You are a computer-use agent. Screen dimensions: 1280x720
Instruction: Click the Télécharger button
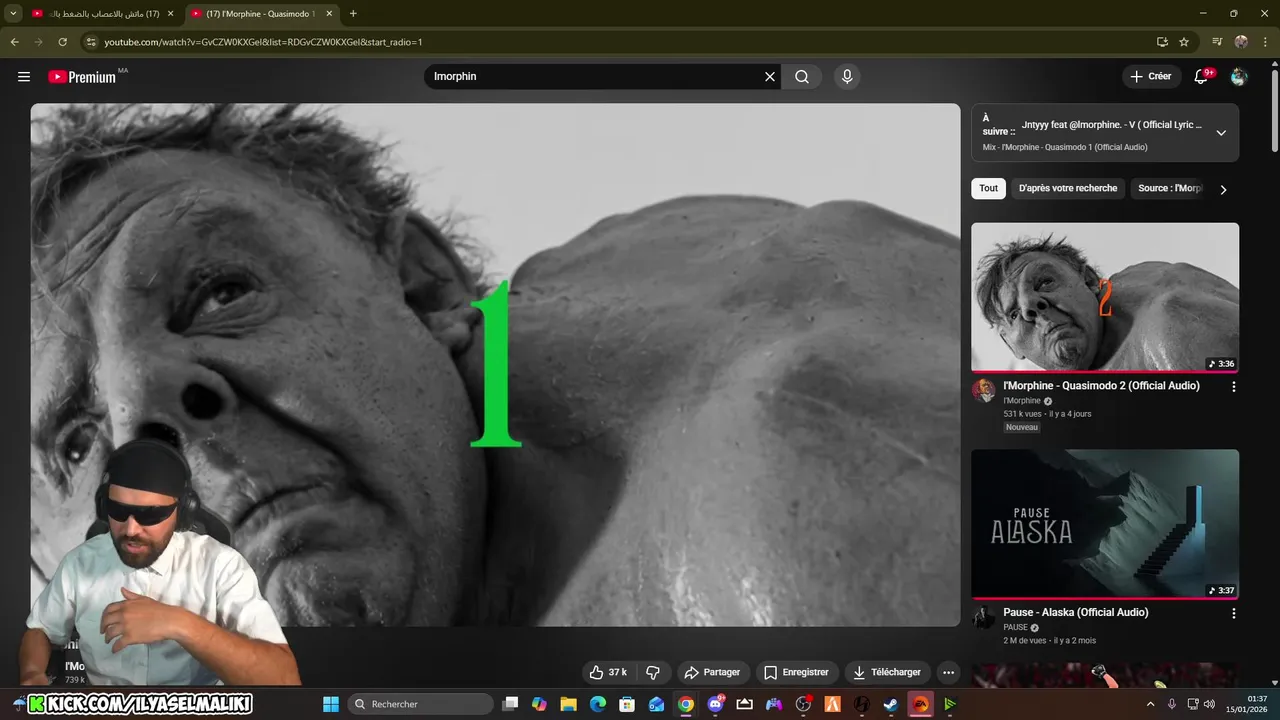tap(886, 672)
